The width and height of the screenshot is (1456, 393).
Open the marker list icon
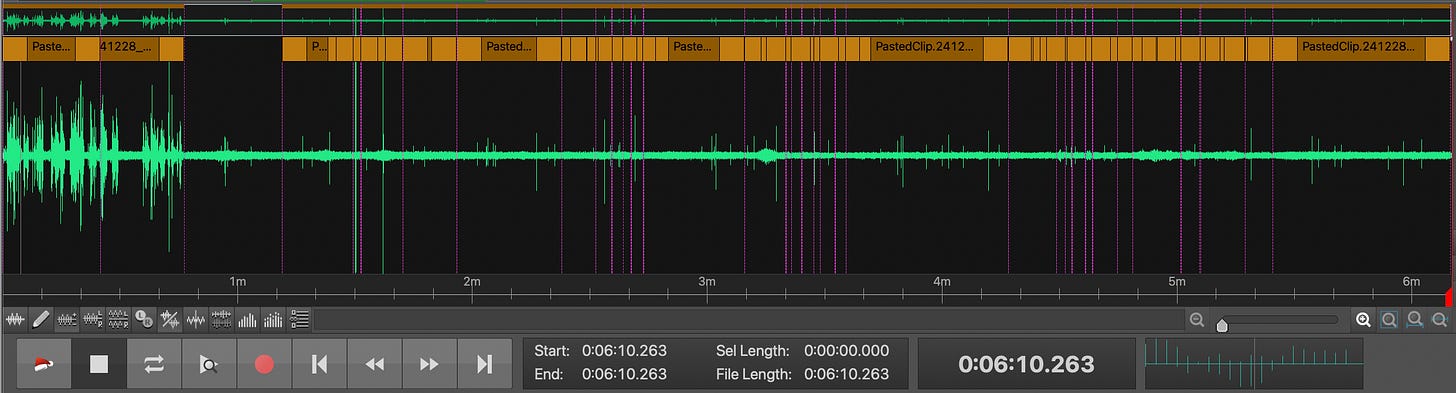(299, 320)
